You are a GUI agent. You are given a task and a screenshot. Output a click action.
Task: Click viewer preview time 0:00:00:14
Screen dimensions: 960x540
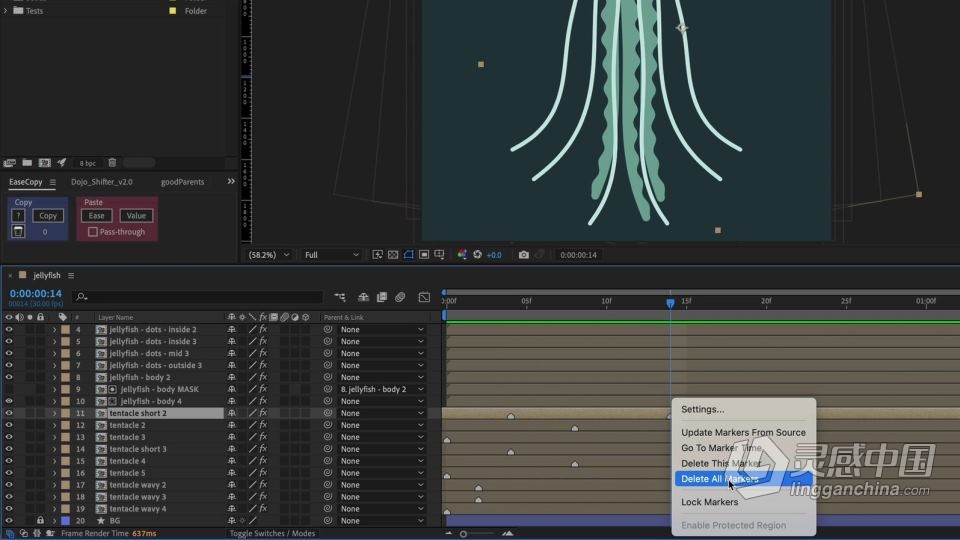(x=578, y=255)
